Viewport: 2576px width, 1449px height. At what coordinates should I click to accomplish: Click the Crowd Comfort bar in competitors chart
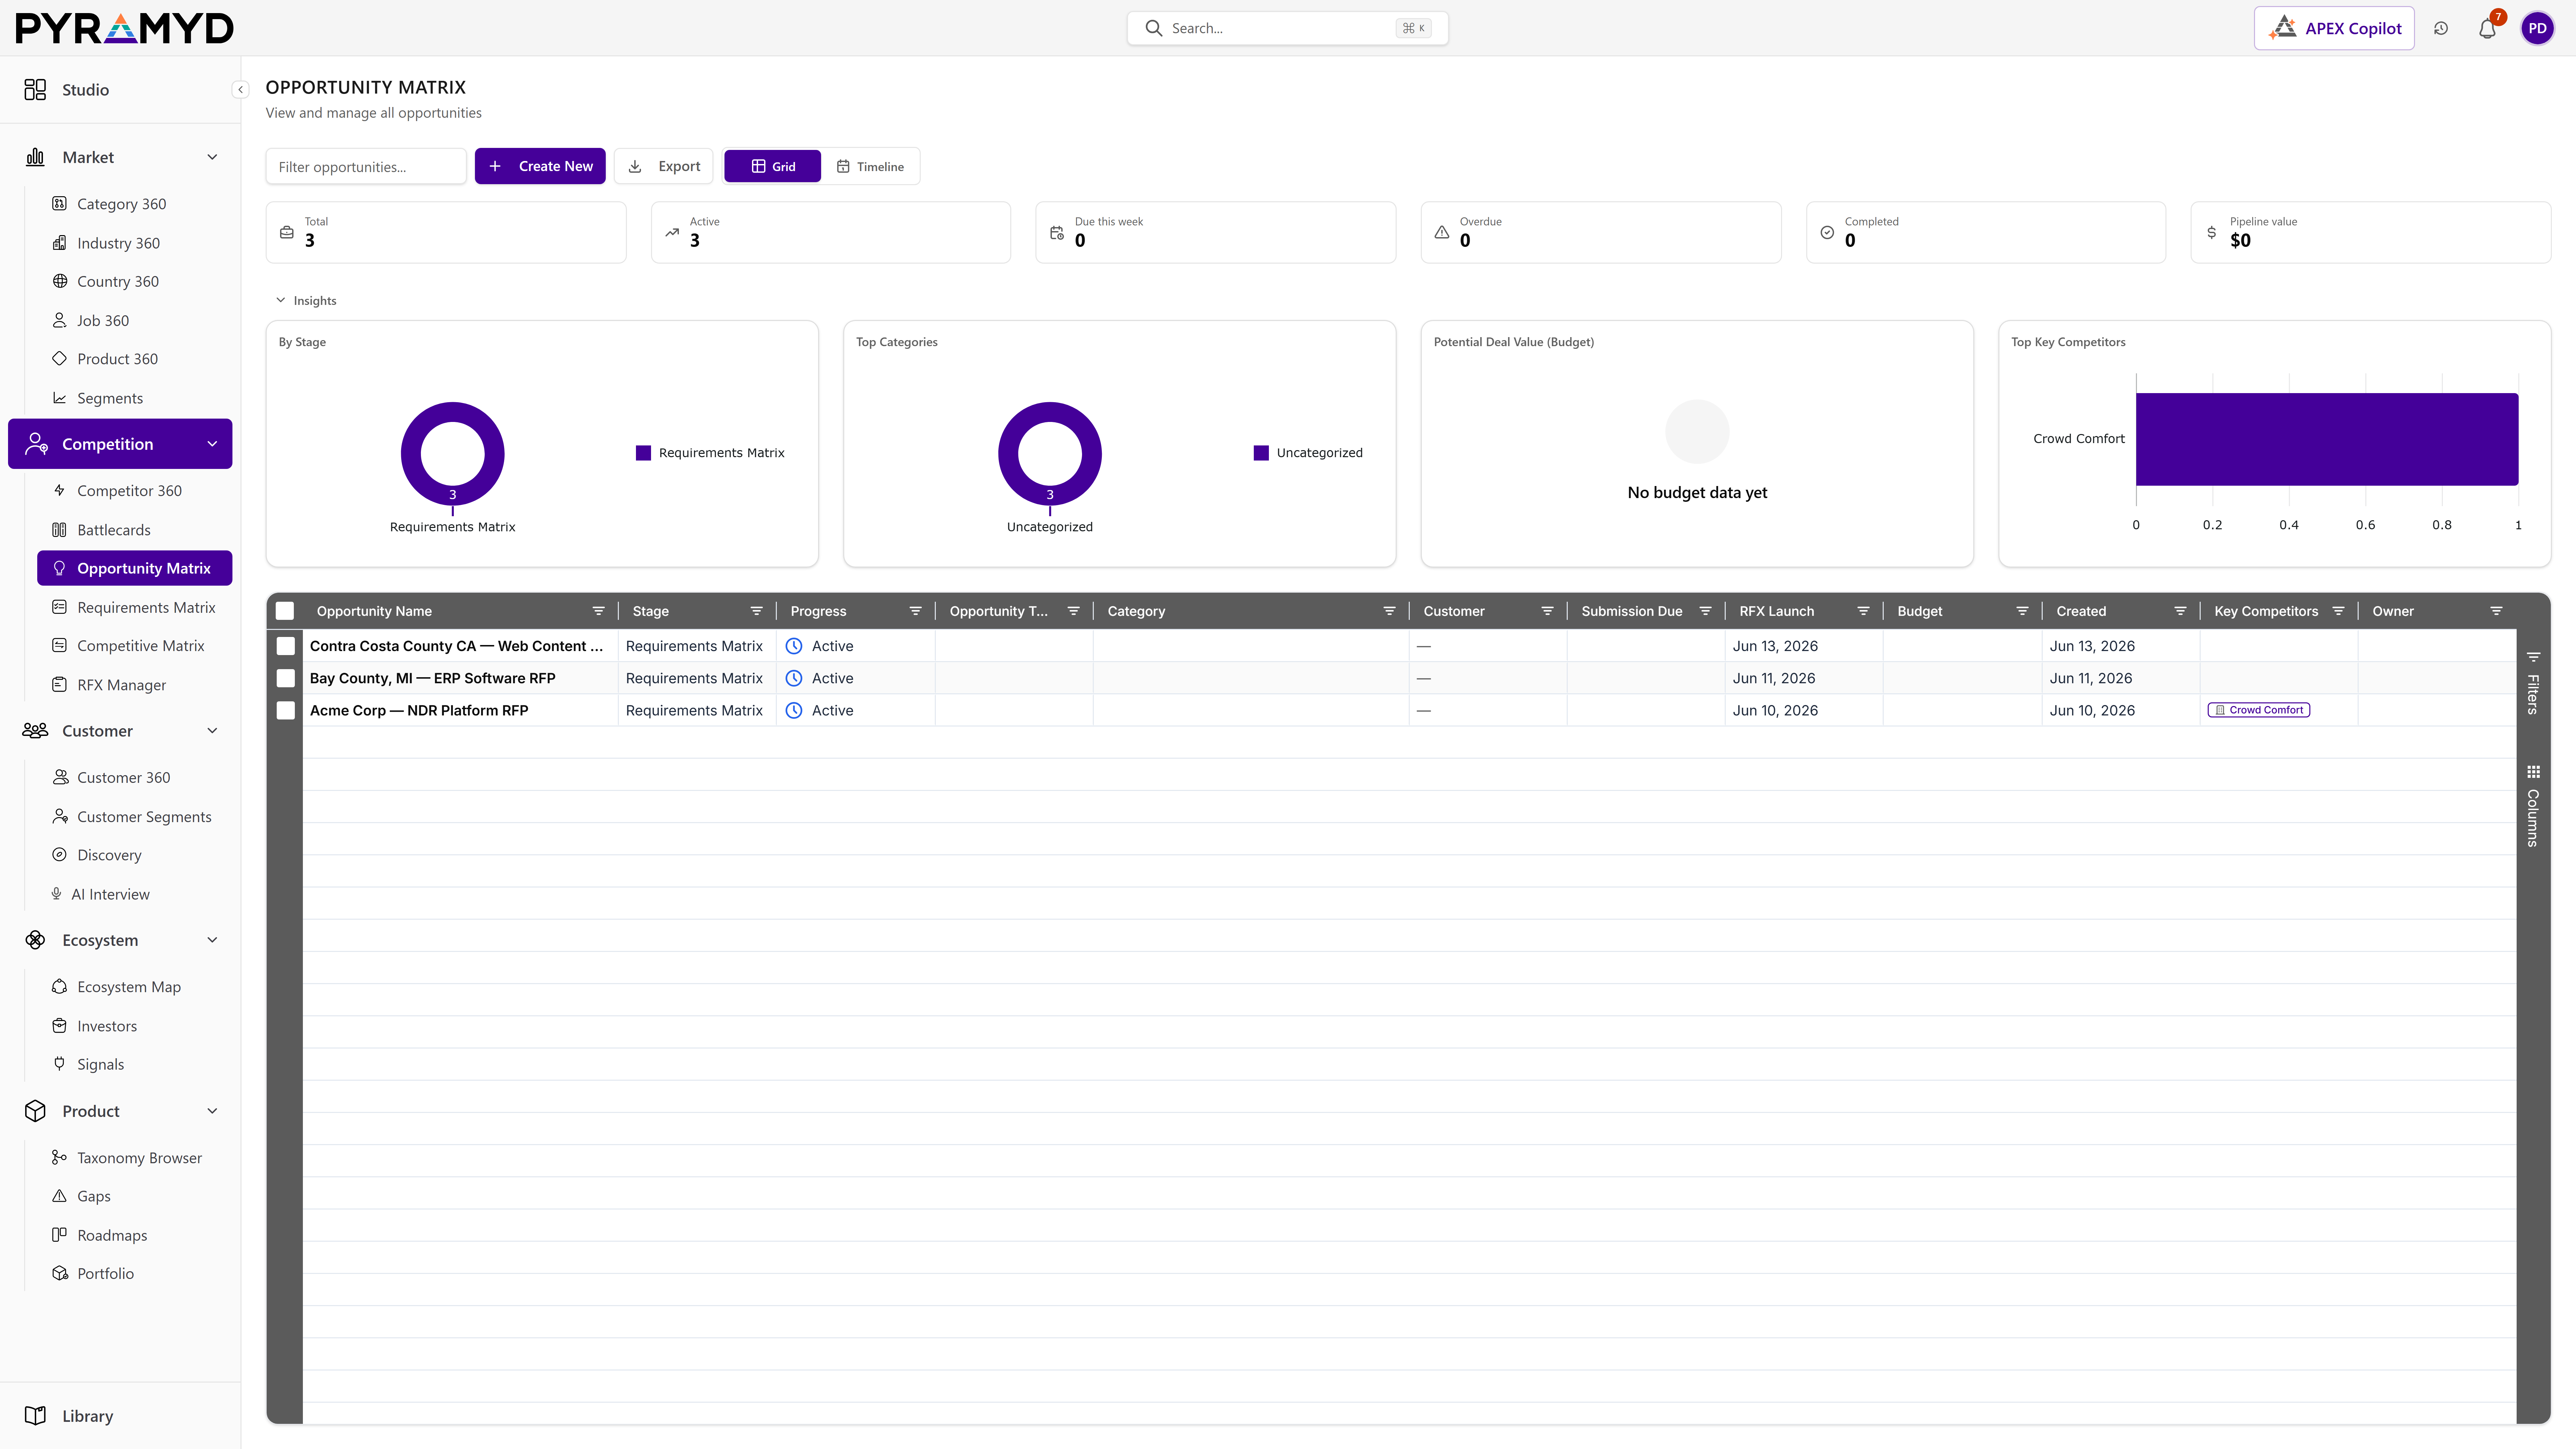2327,439
